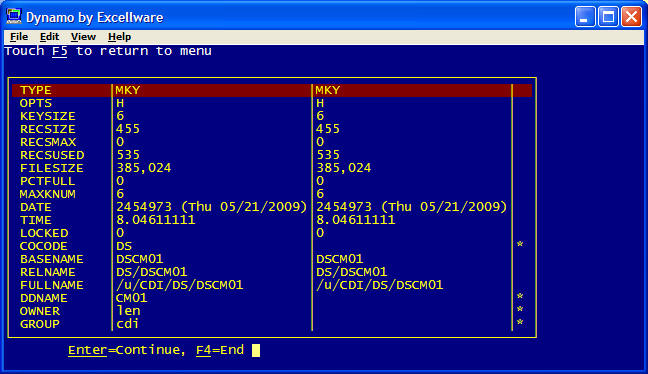
Task: Select the GROUP row label
Action: pos(40,324)
